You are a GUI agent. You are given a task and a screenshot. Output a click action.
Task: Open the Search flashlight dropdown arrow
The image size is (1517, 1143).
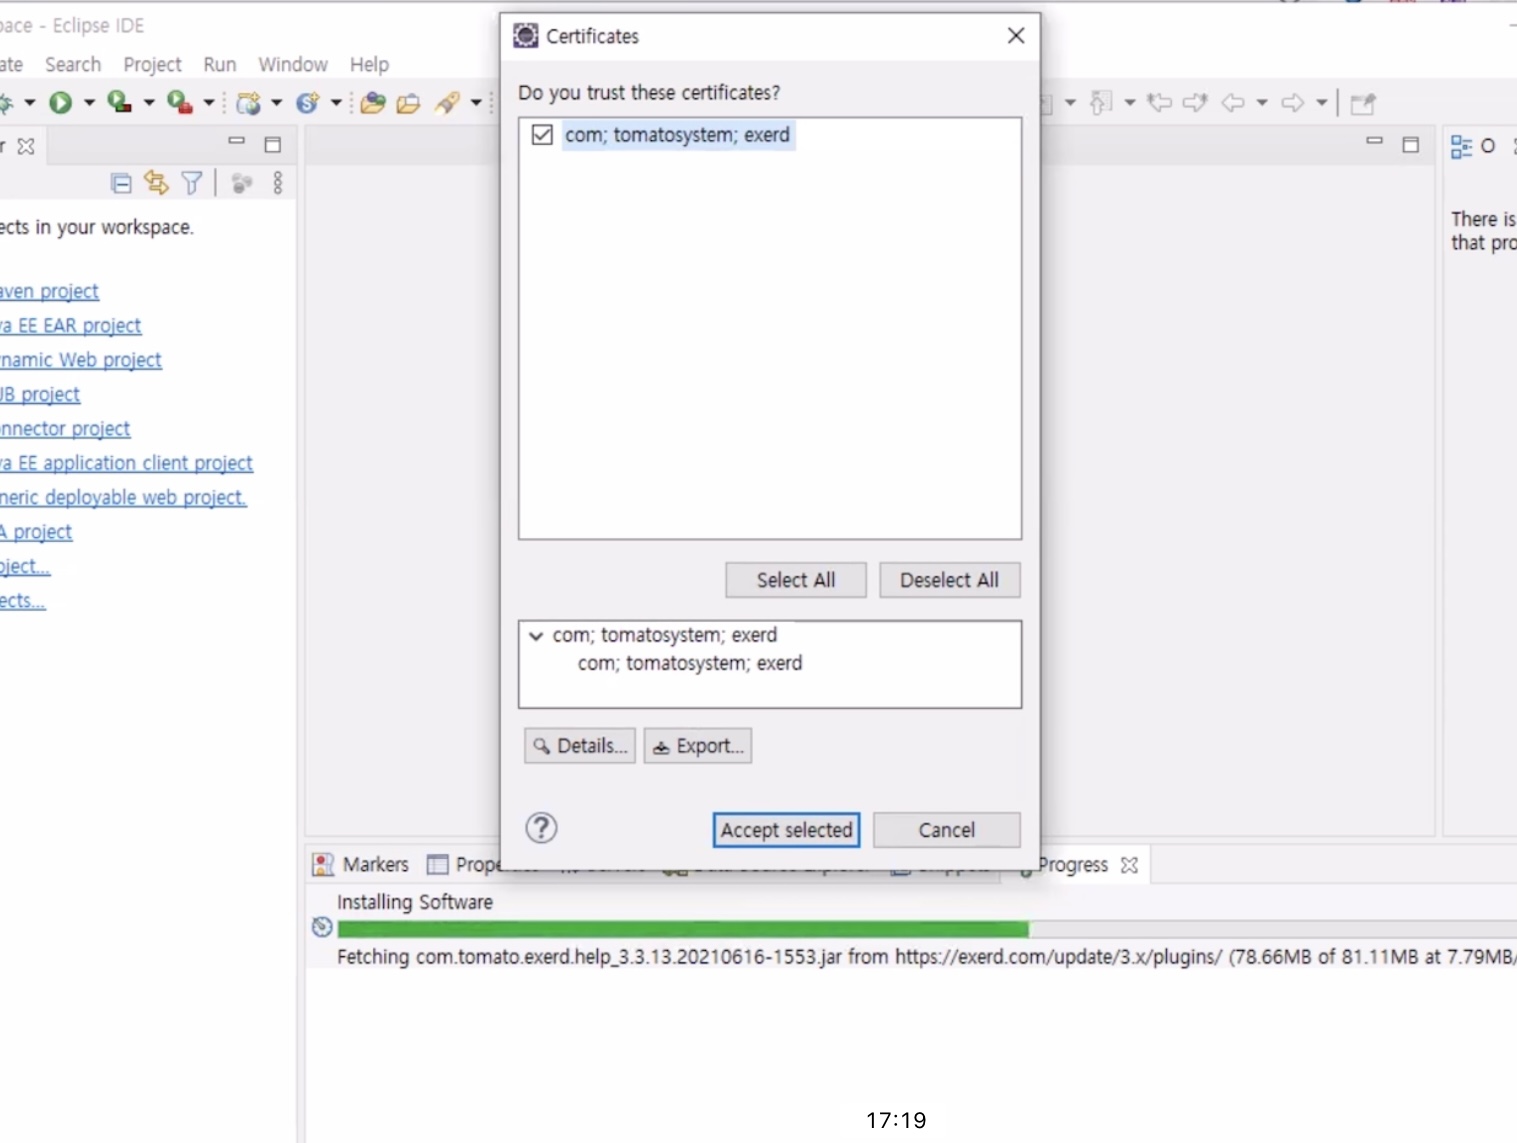(x=476, y=102)
